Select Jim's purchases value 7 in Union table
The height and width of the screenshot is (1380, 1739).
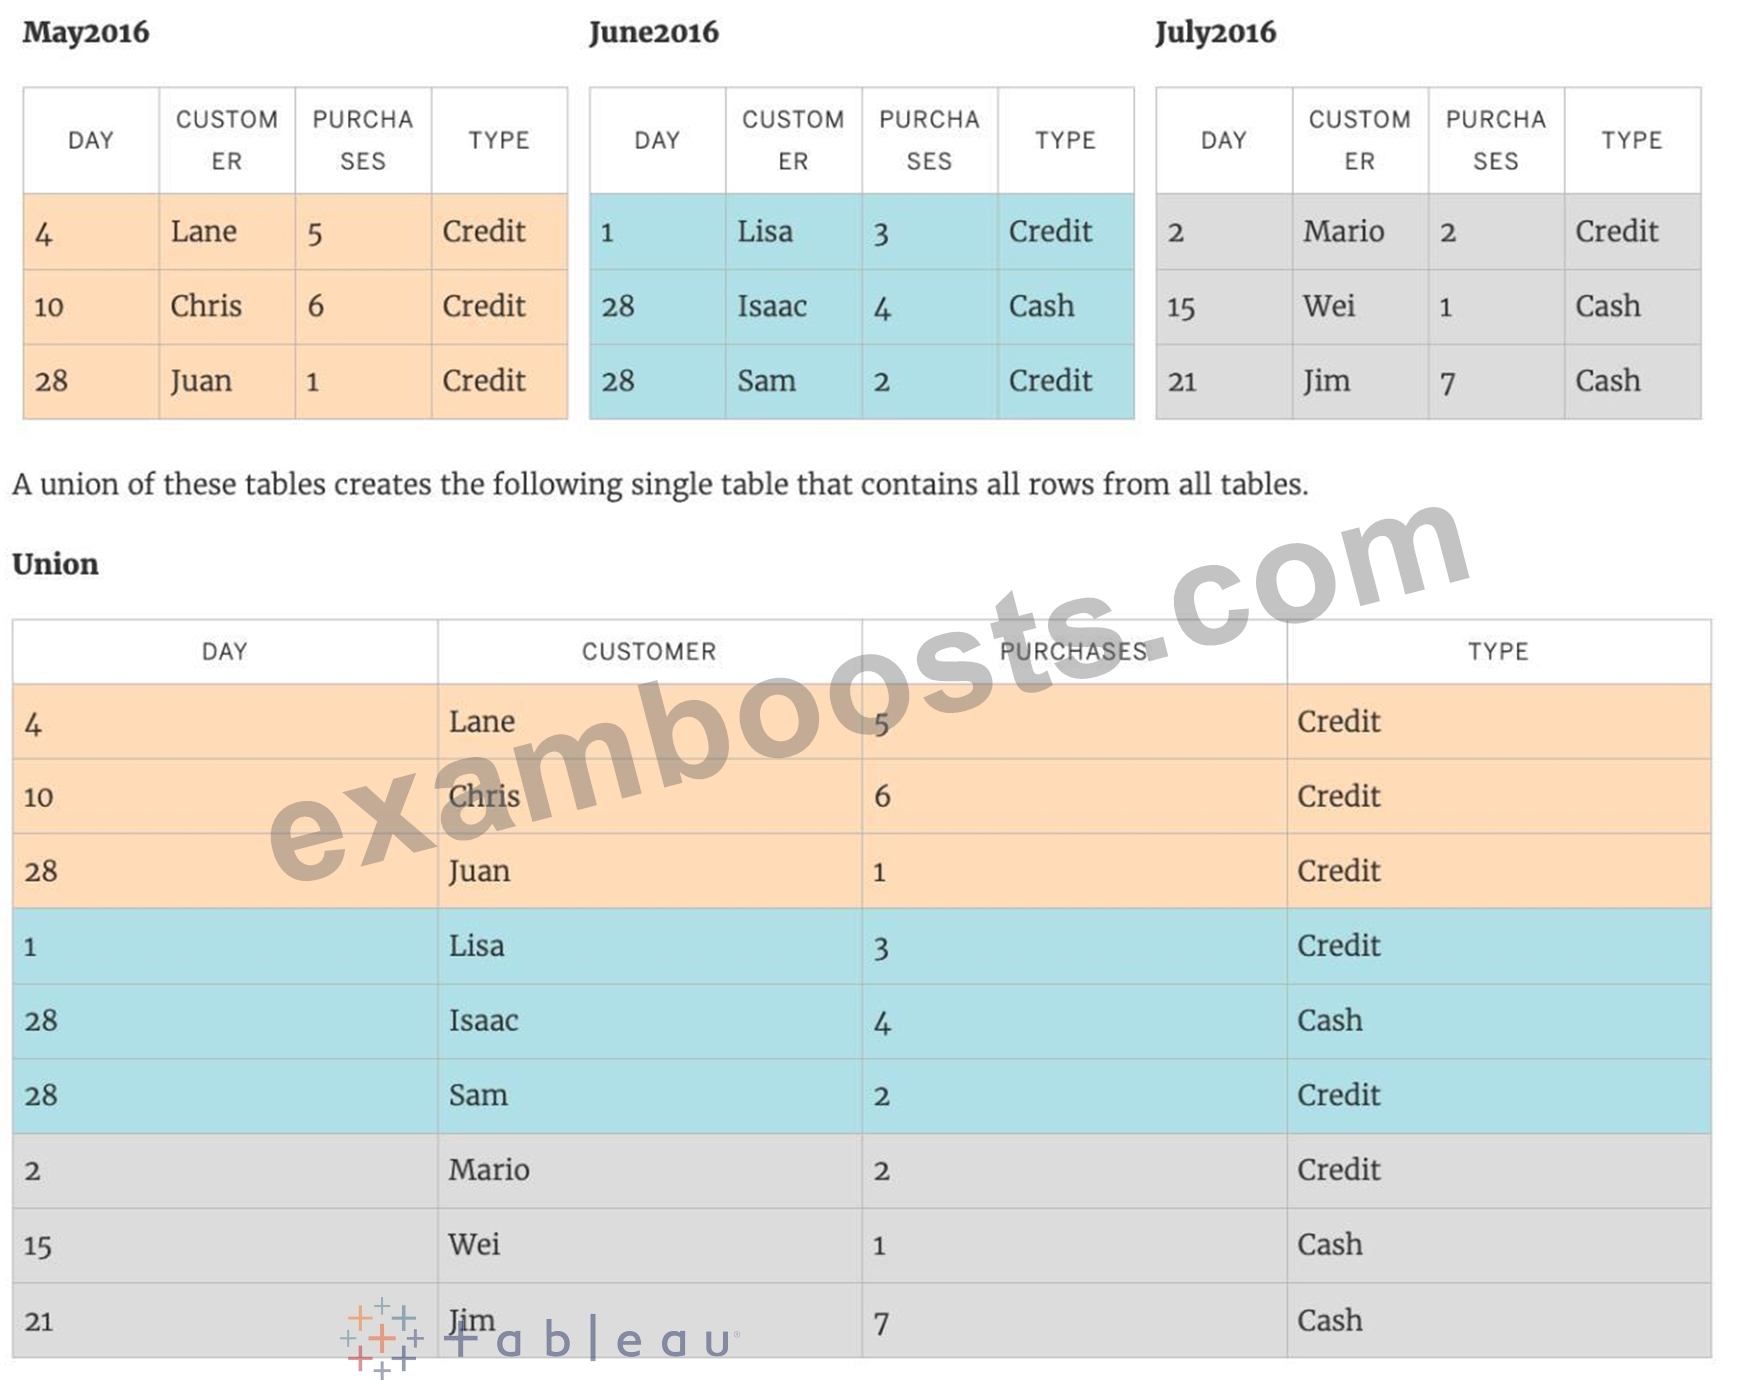tap(1075, 1321)
